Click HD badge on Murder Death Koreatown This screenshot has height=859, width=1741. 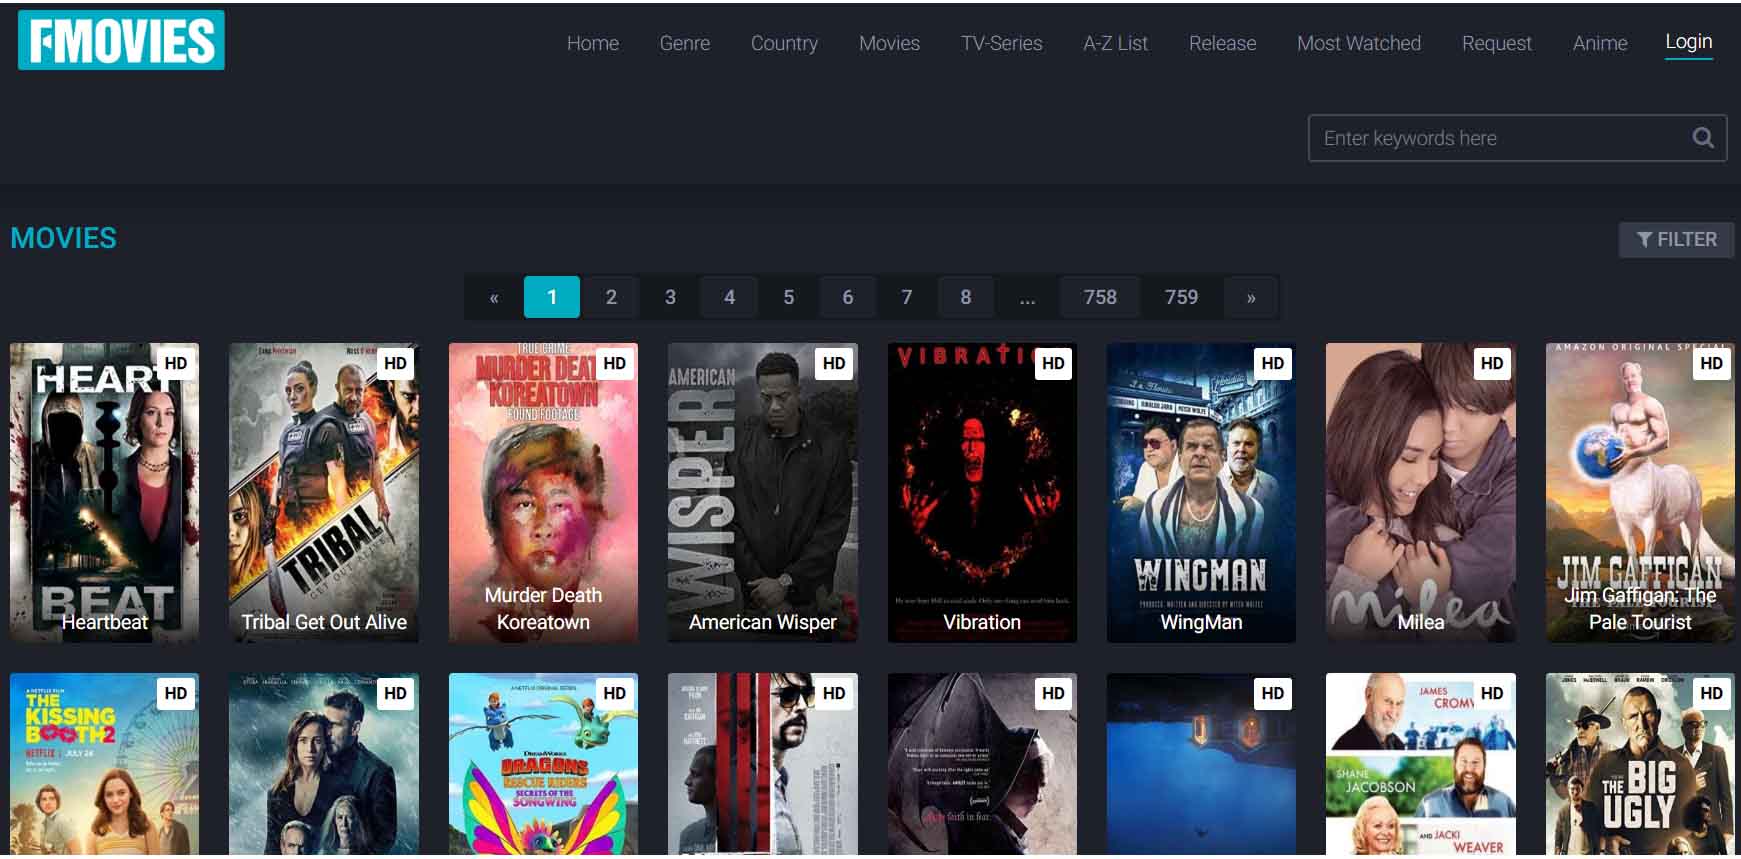pos(614,363)
